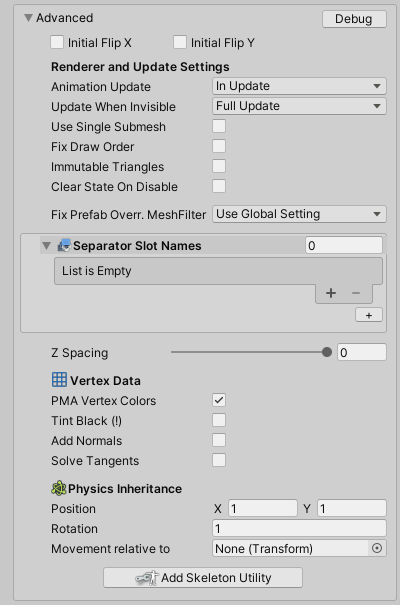Screen dimensions: 400x605
Task: Click the Separator Slot Names icon
Action: [x=64, y=245]
